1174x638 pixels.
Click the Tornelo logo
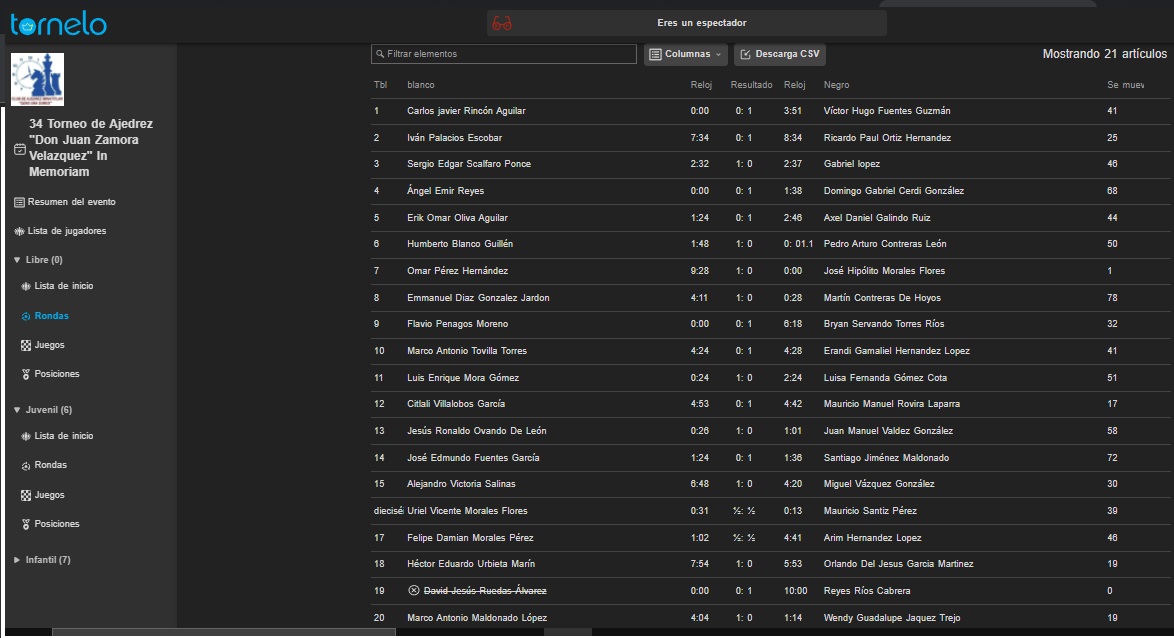(59, 23)
